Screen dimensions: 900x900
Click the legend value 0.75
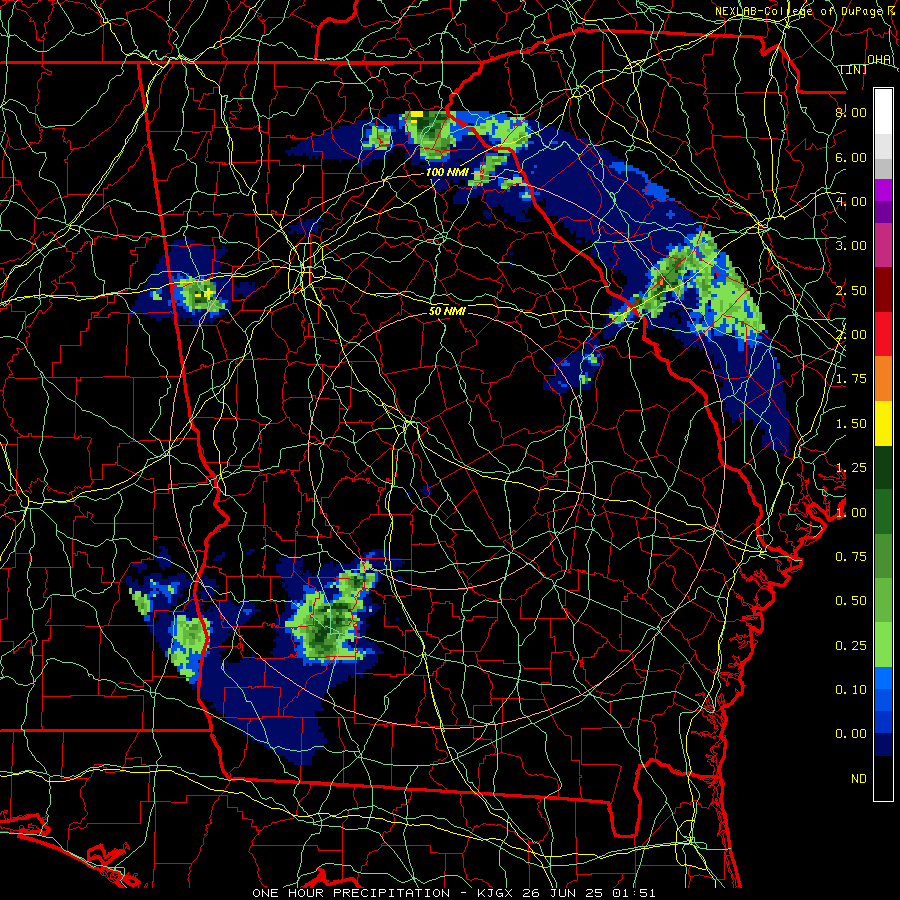coord(851,557)
